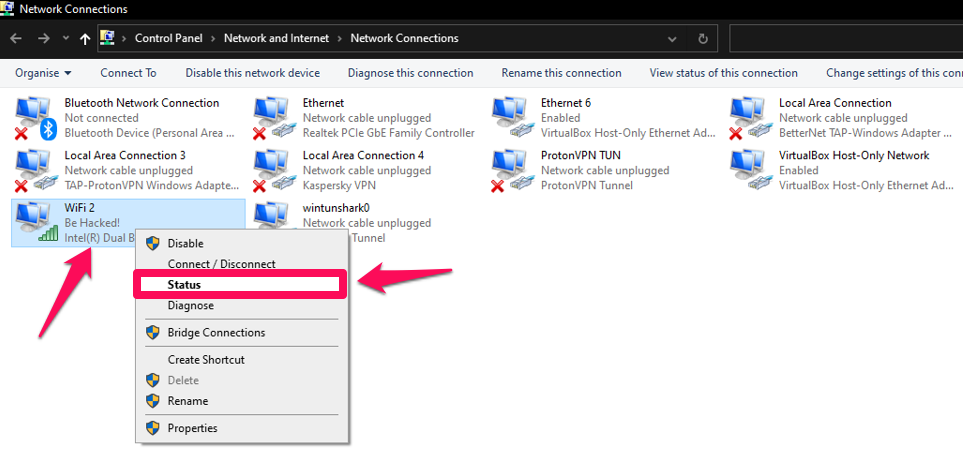The image size is (963, 455).
Task: Select the Local Area Connection BetterNet icon
Action: pos(751,119)
